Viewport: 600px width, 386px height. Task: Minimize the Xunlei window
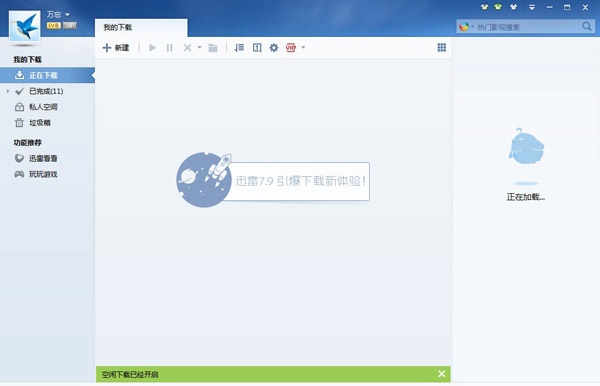point(549,7)
